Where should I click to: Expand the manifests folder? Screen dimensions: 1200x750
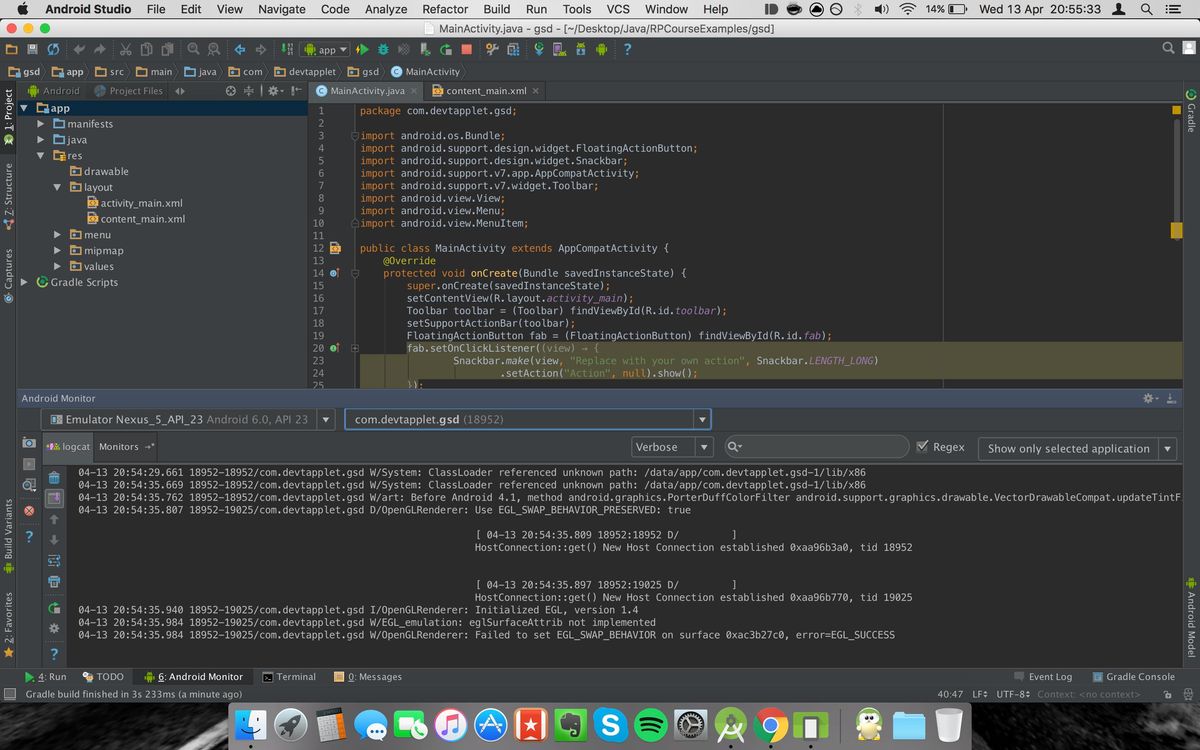tap(41, 124)
